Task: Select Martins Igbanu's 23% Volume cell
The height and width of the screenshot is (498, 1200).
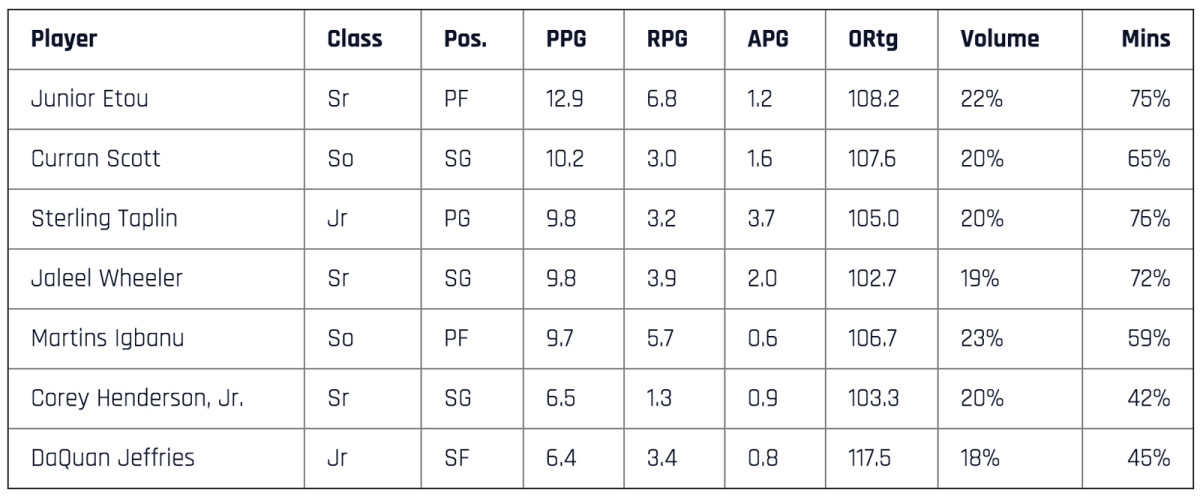Action: [981, 338]
